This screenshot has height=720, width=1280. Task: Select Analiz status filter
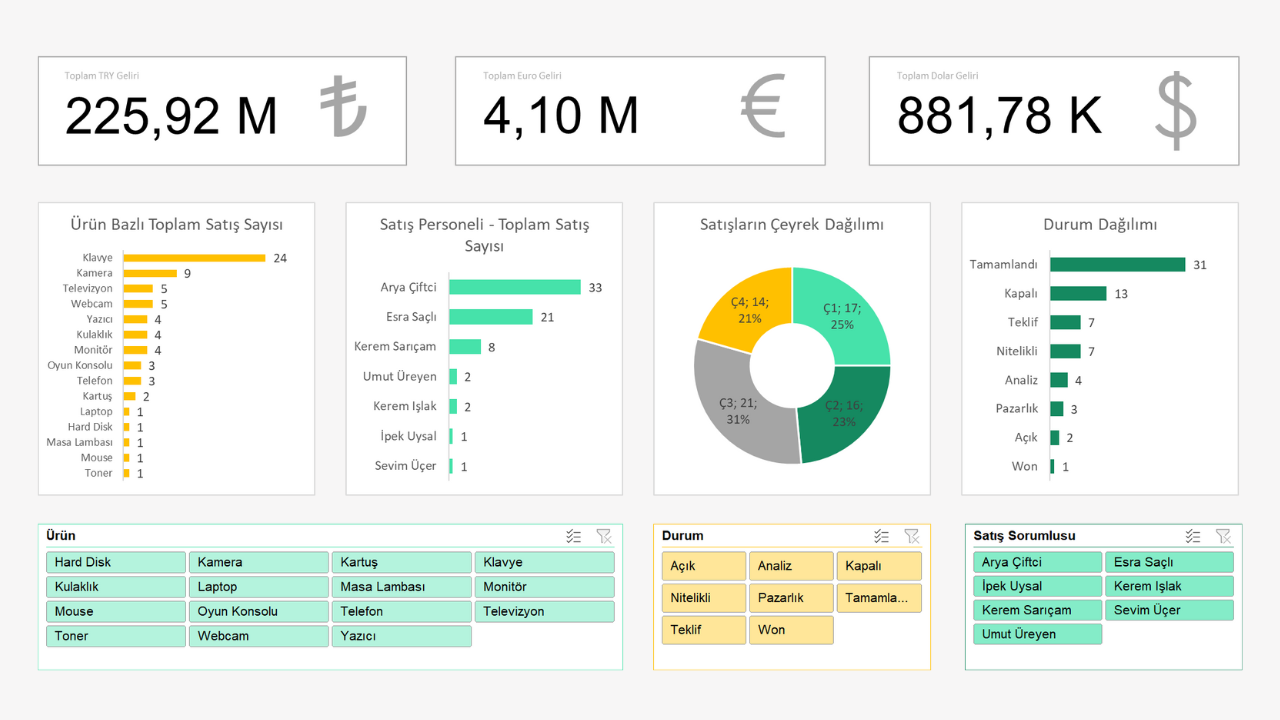791,566
